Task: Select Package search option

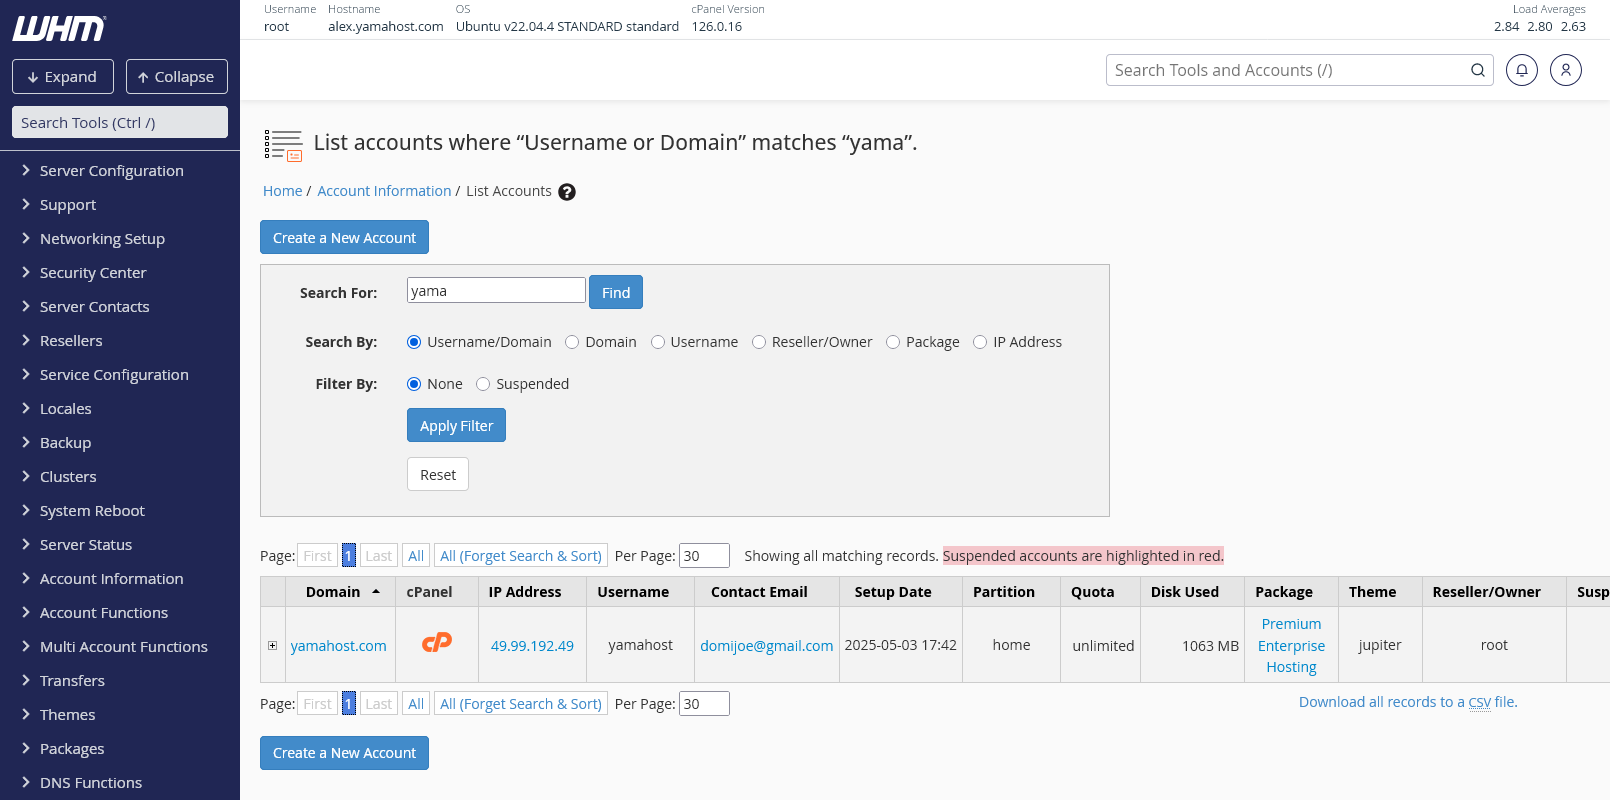Action: 893,342
